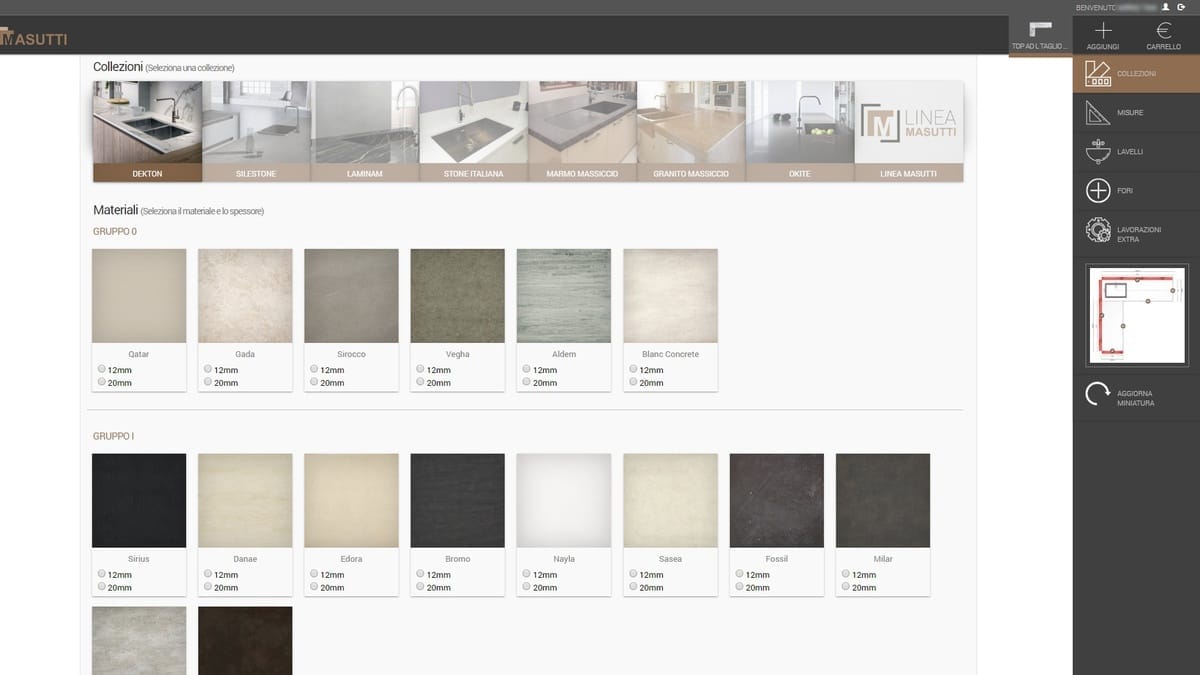Click the Sirius black material swatch
This screenshot has height=675, width=1200.
(139, 501)
